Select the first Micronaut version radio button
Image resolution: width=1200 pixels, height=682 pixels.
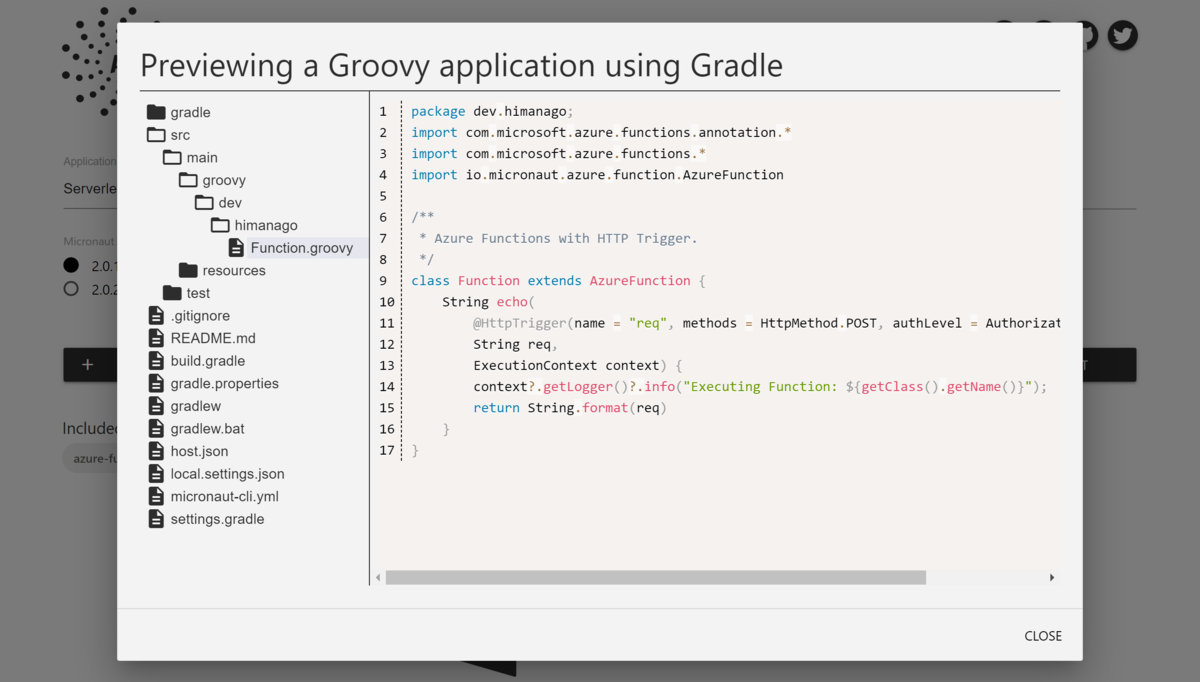(71, 265)
